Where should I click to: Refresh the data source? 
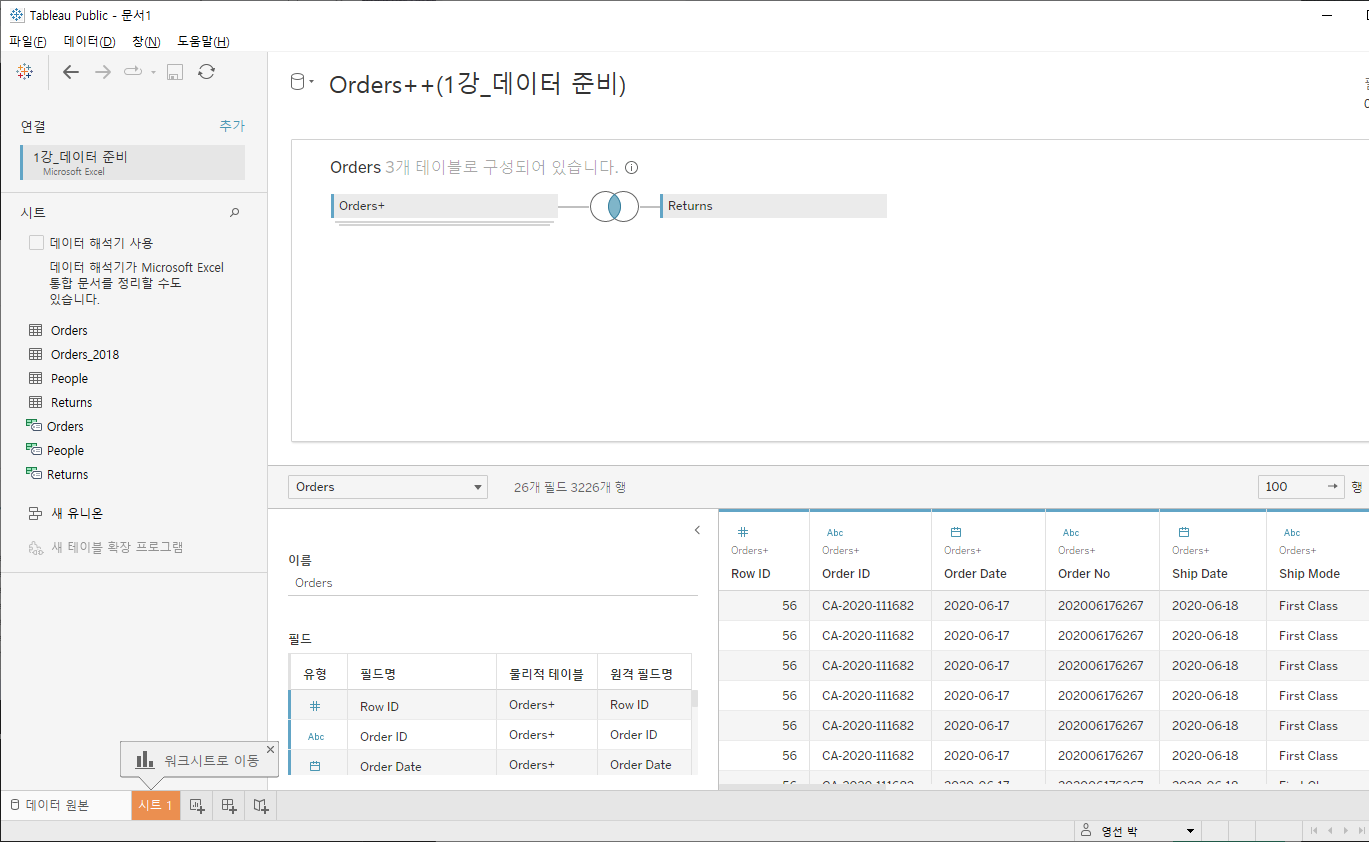(206, 72)
